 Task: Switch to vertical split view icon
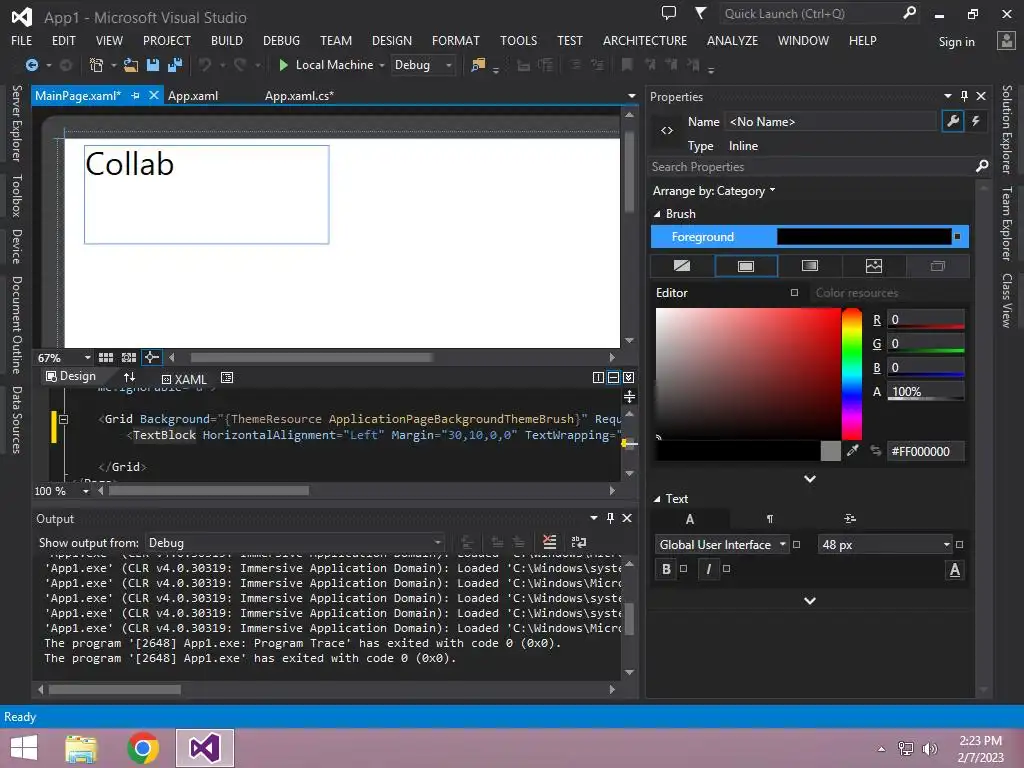point(598,377)
